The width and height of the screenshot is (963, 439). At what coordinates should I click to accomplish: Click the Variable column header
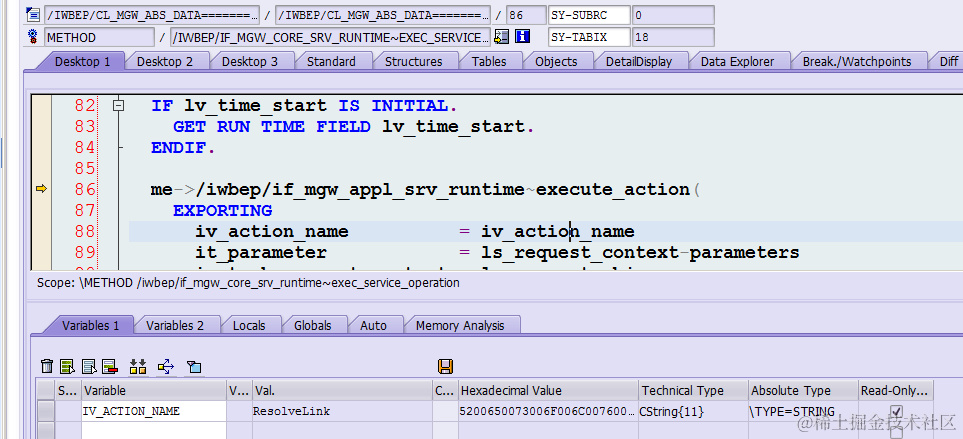pyautogui.click(x=154, y=390)
